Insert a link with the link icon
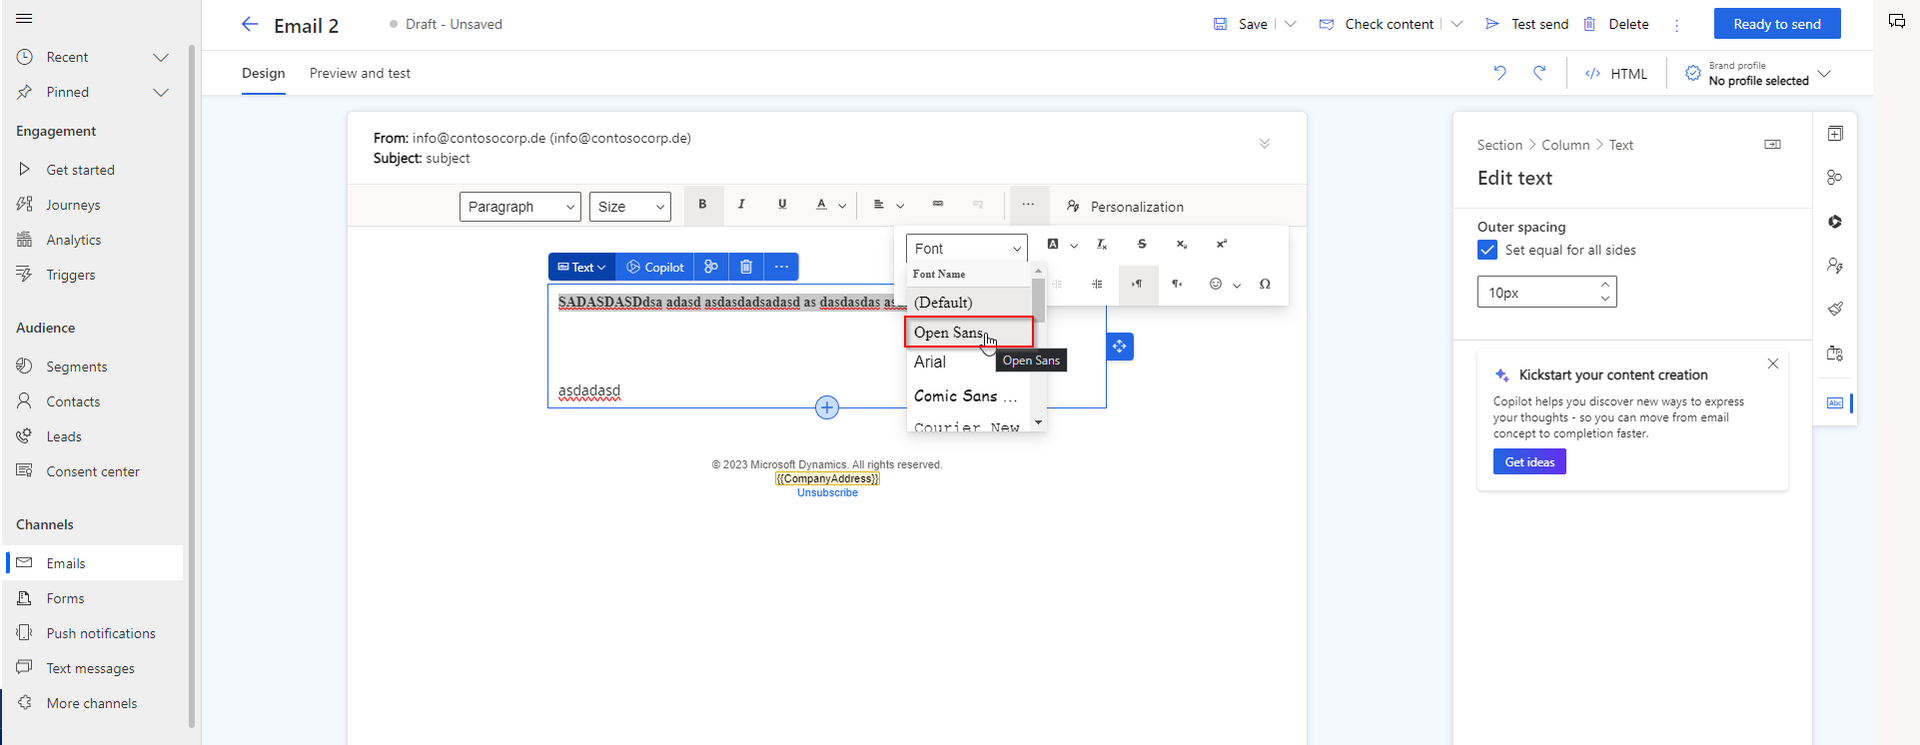1920x745 pixels. tap(938, 204)
